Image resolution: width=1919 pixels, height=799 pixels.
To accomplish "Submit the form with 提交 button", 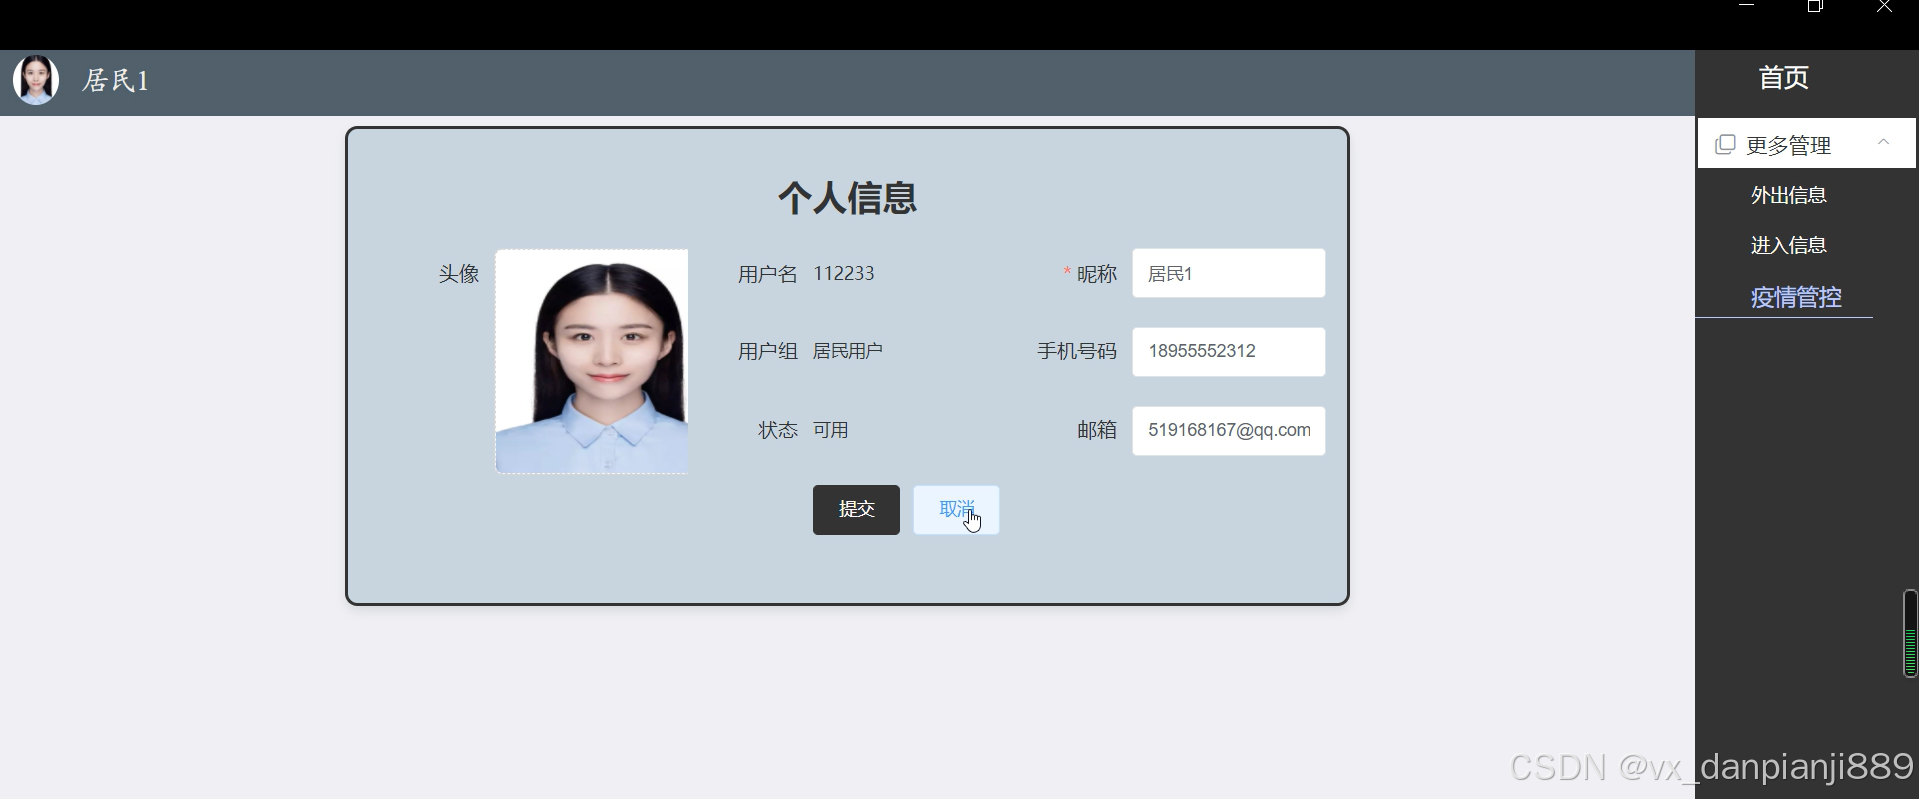I will click(856, 510).
